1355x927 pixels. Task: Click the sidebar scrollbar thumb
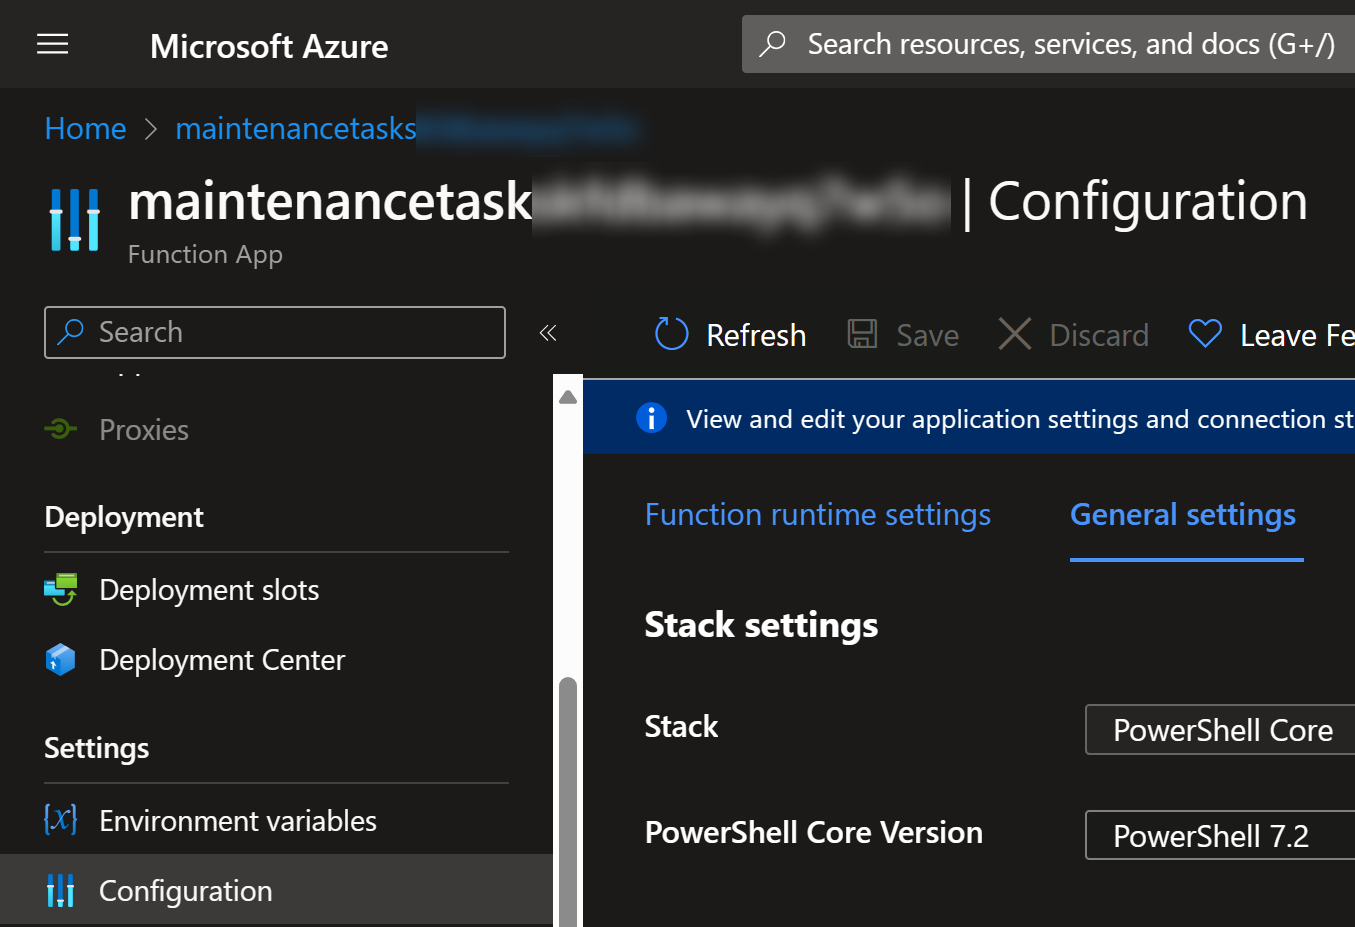tap(568, 801)
